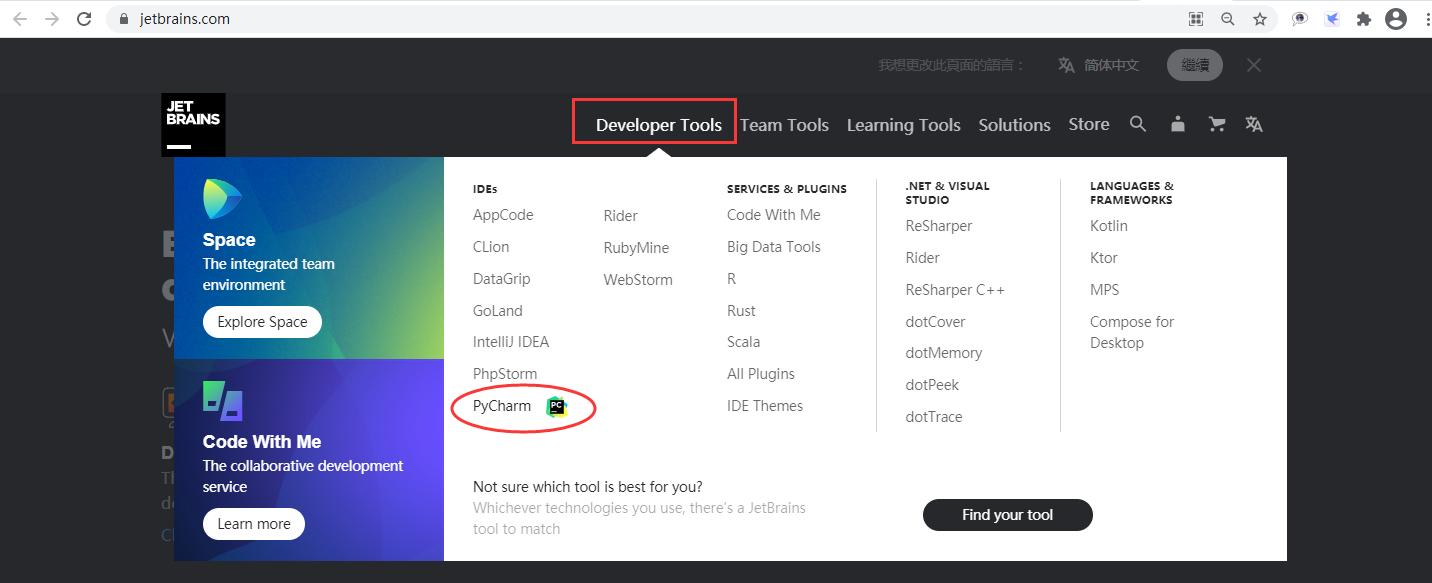
Task: Click the zoom magnifier icon in address bar
Action: pyautogui.click(x=1227, y=19)
